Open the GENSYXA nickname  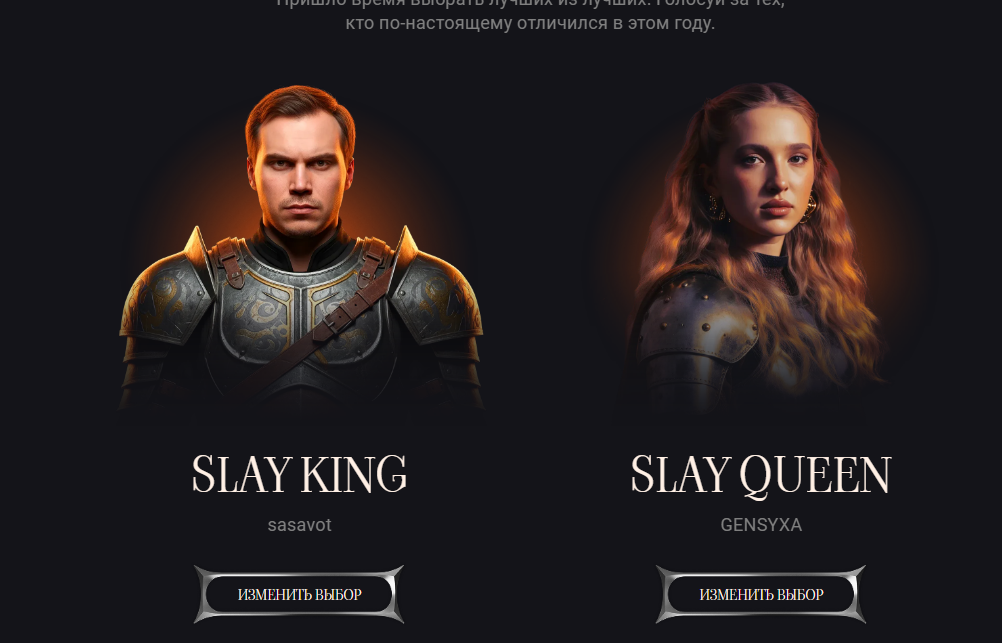point(761,525)
